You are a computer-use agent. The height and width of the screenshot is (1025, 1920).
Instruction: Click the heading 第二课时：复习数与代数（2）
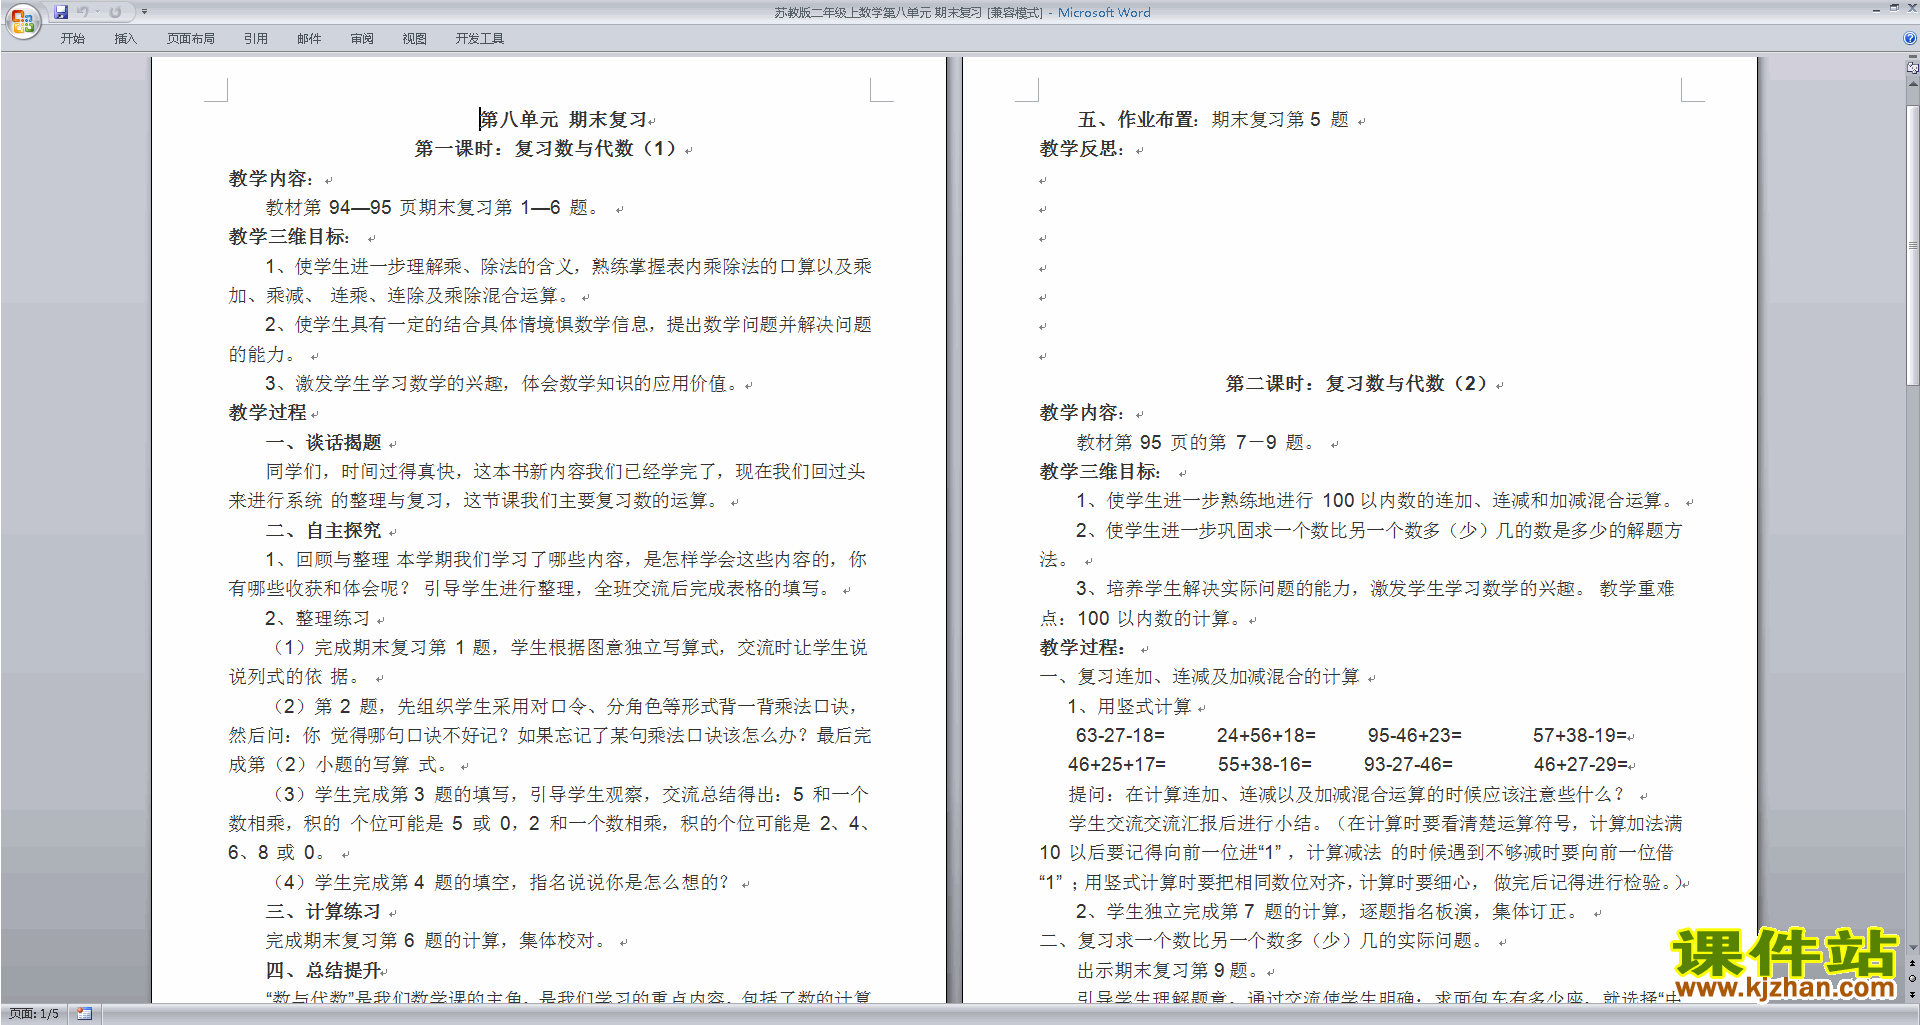(x=1357, y=384)
